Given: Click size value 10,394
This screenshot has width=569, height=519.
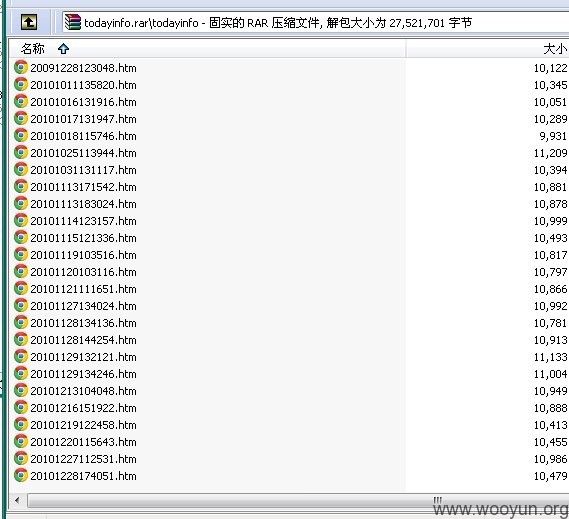Looking at the screenshot, I should pyautogui.click(x=550, y=170).
